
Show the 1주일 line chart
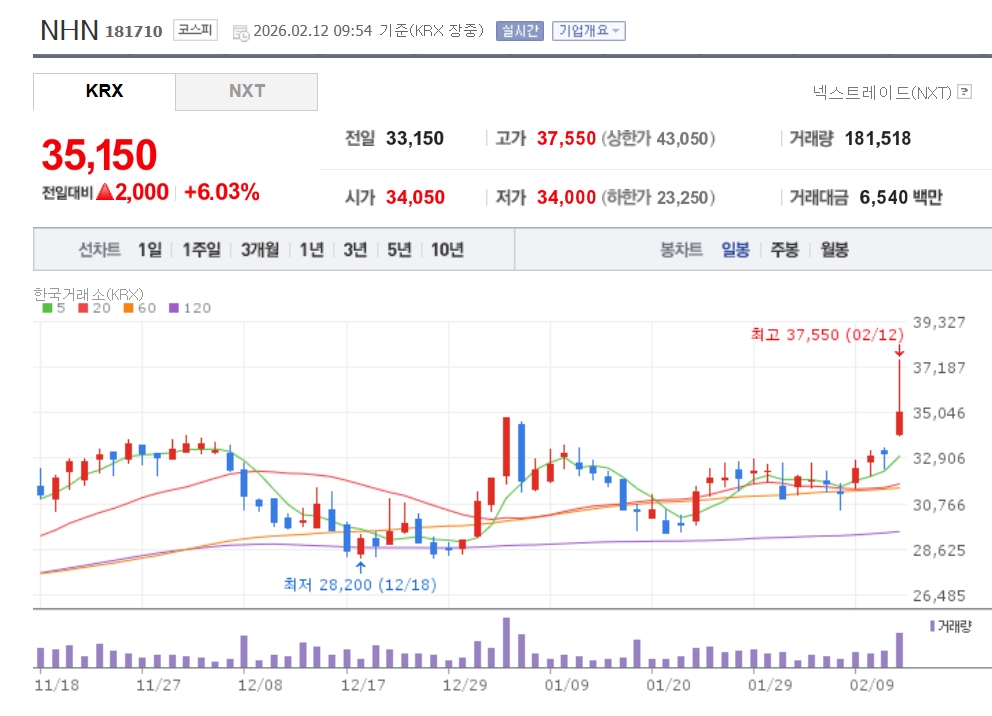point(202,250)
